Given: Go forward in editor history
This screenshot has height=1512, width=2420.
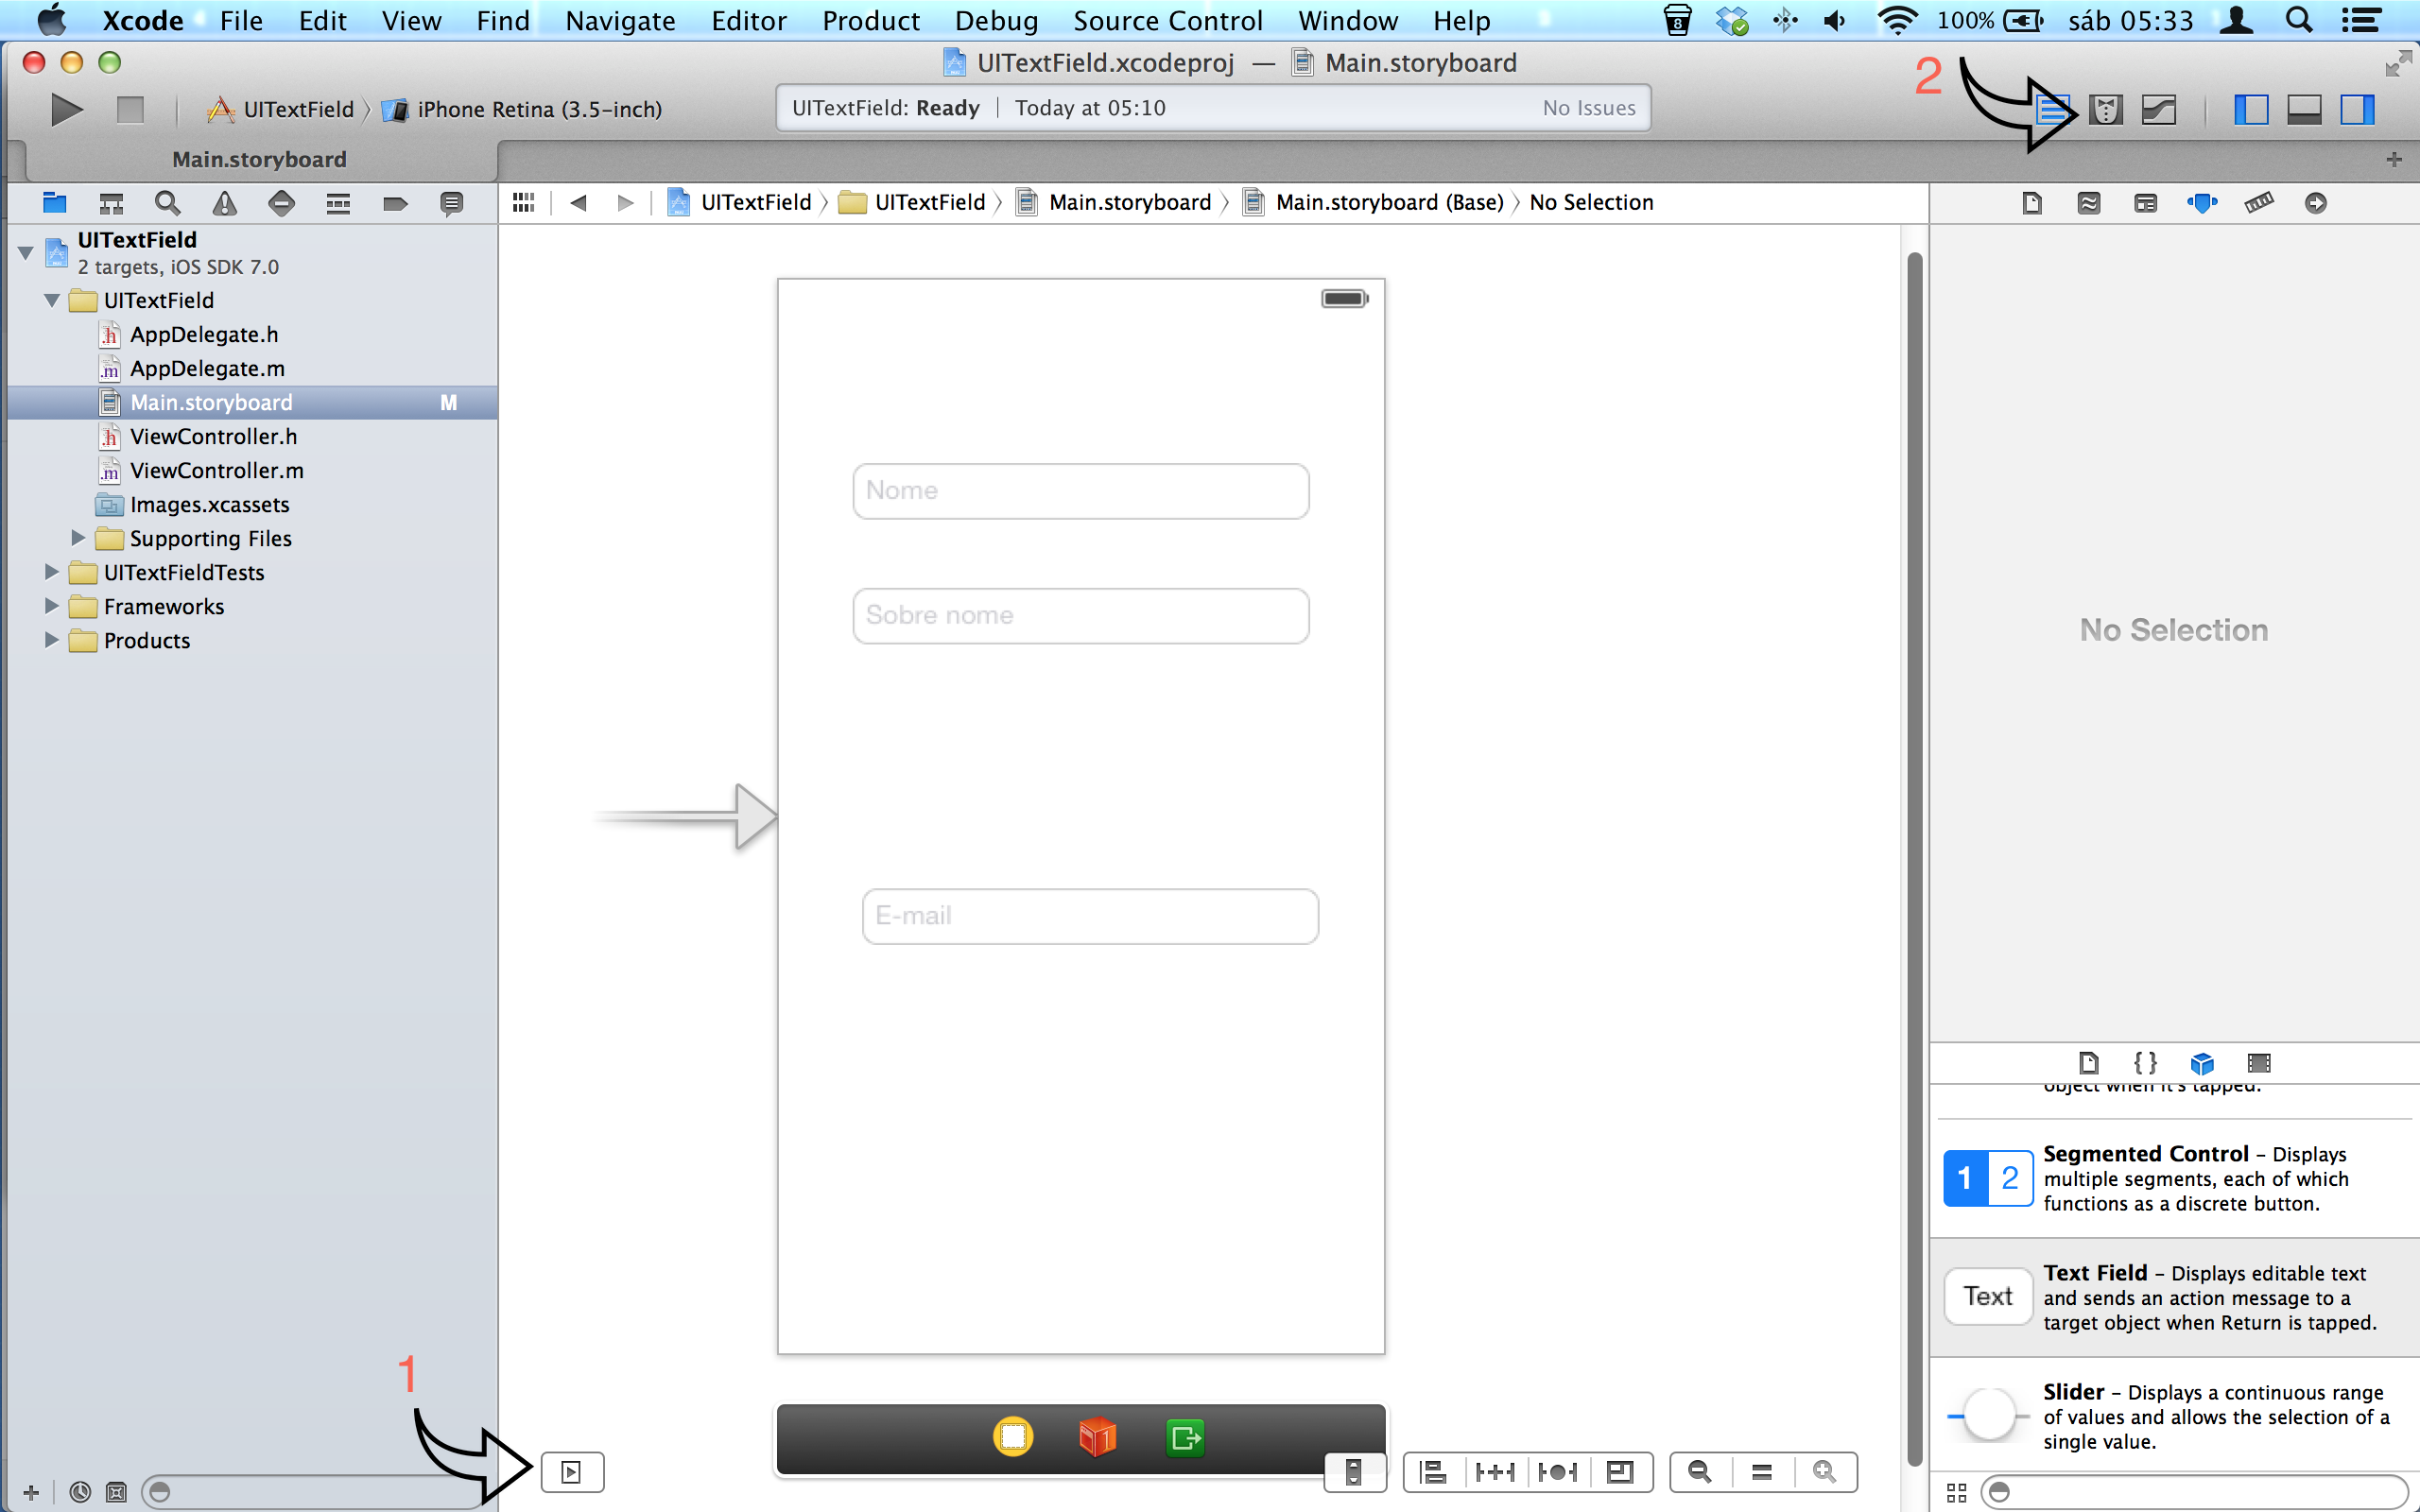Looking at the screenshot, I should click(626, 202).
